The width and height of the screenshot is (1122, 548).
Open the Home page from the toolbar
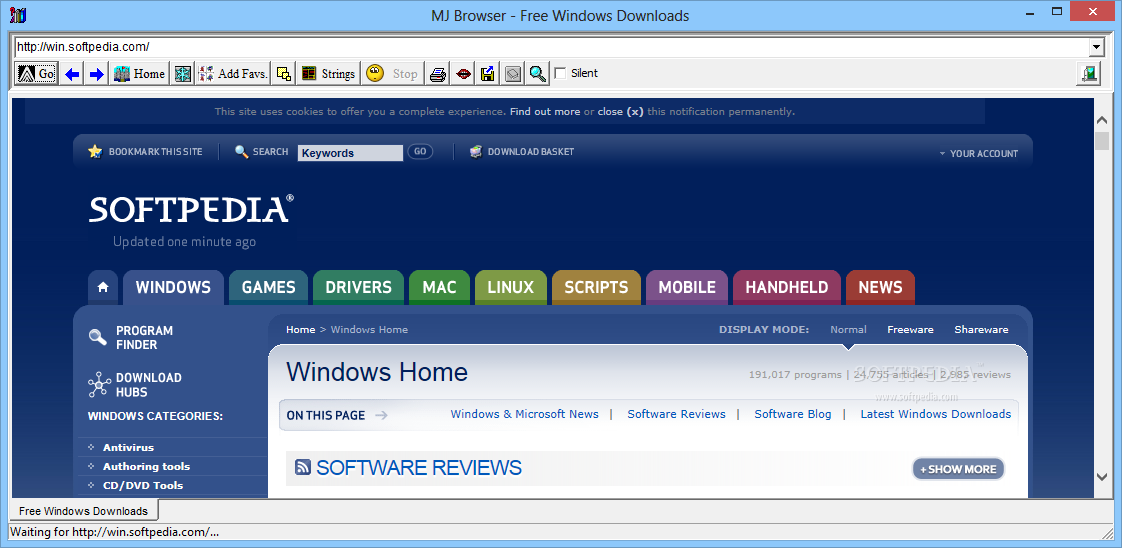[140, 74]
